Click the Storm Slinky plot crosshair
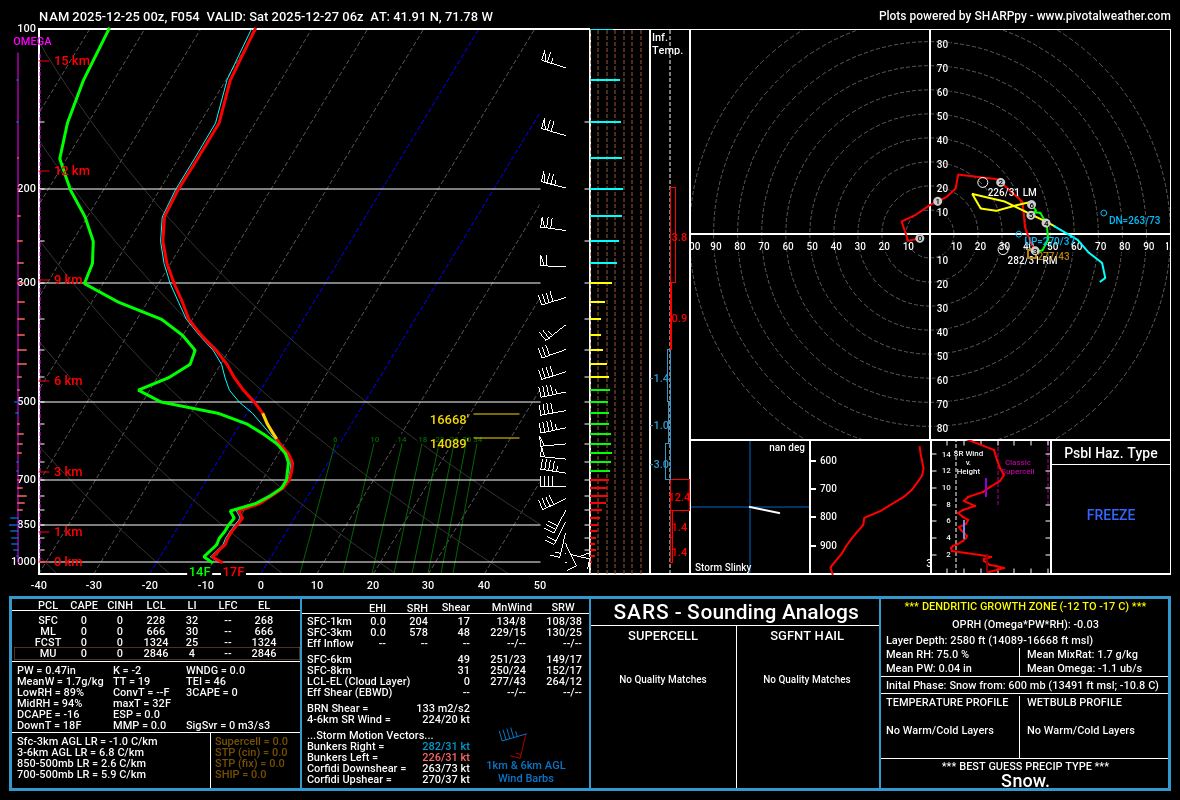This screenshot has height=800, width=1180. [749, 507]
